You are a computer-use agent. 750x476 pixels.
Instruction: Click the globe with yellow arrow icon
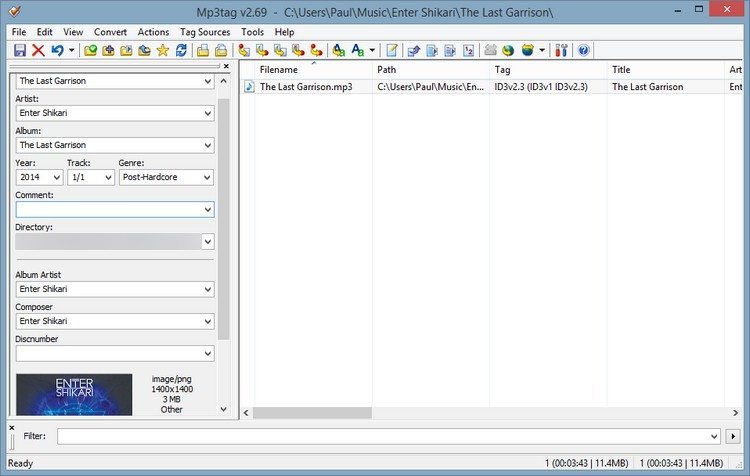click(x=508, y=50)
